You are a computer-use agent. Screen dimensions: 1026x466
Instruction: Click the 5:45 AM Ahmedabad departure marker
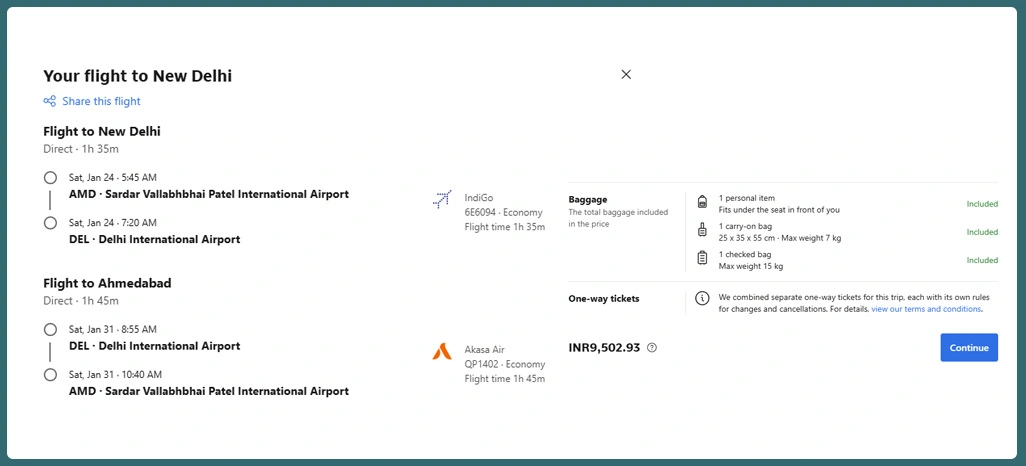[x=50, y=178]
